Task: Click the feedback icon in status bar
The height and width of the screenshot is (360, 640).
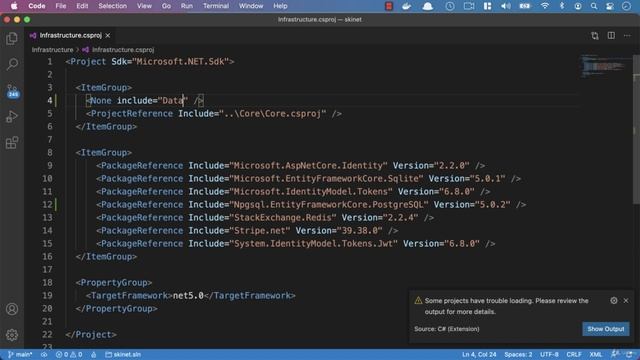Action: click(615, 354)
